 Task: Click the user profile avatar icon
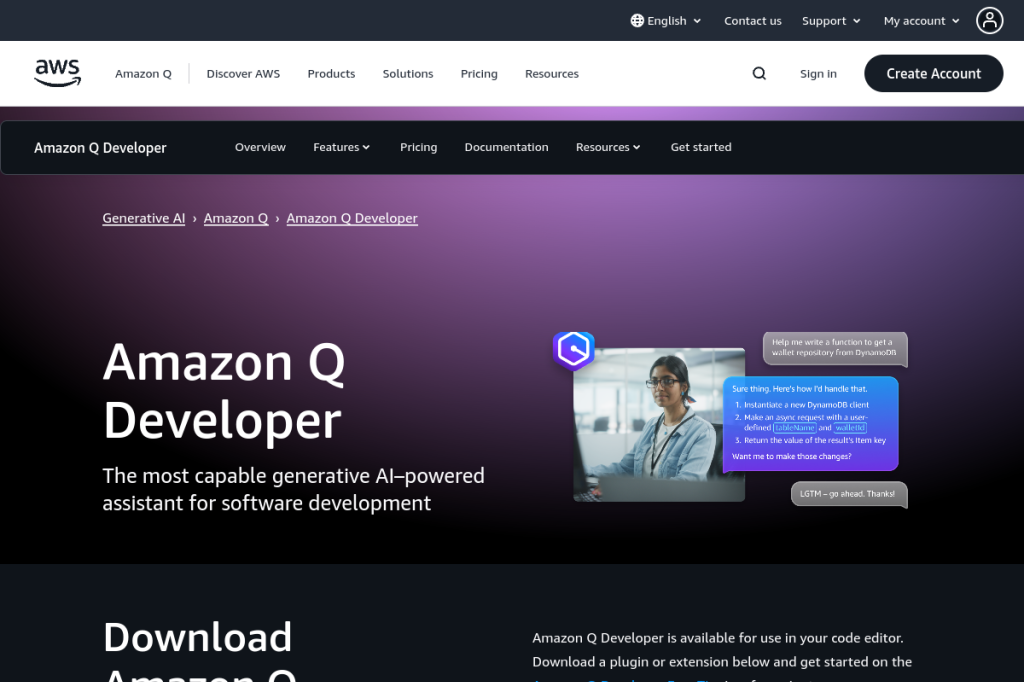tap(989, 20)
